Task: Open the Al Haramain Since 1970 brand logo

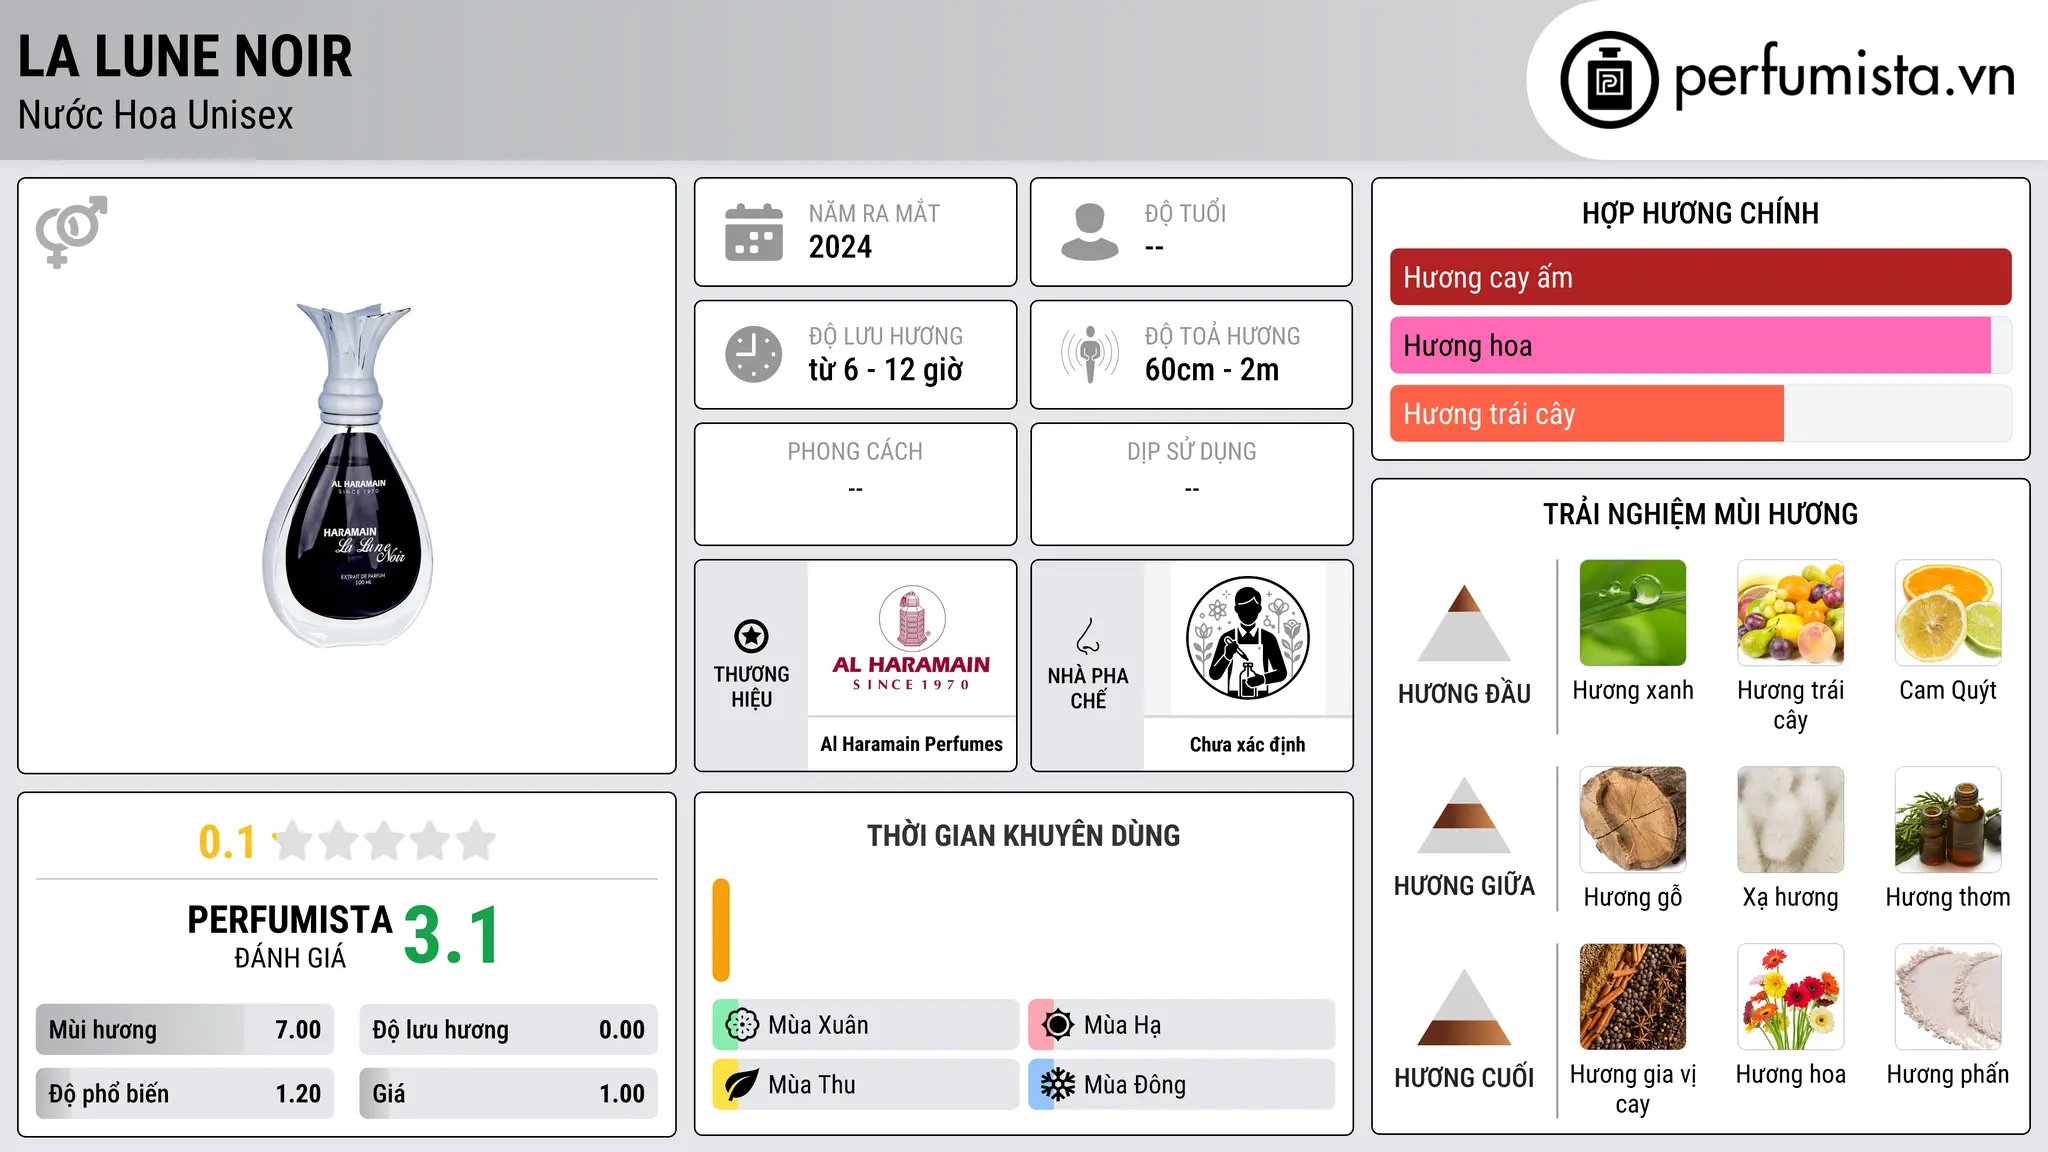Action: [911, 638]
